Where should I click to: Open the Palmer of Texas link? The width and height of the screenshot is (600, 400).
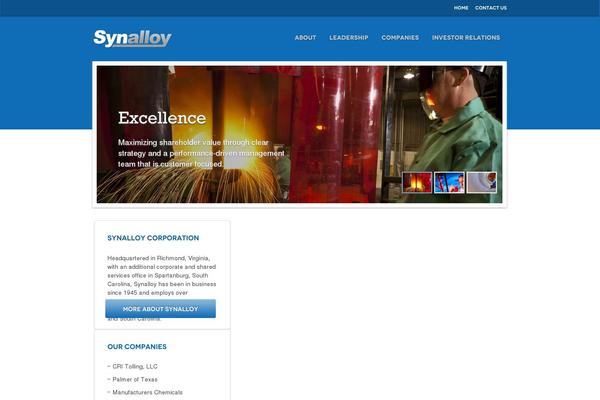(135, 379)
